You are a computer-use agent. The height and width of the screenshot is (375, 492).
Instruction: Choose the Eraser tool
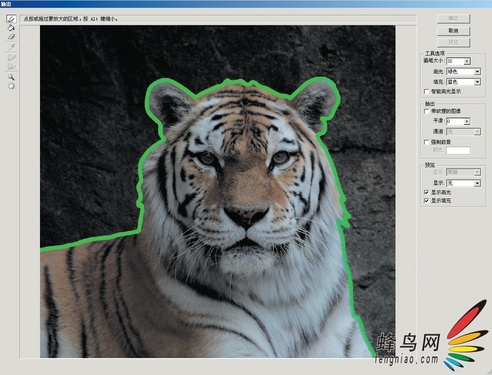11,37
